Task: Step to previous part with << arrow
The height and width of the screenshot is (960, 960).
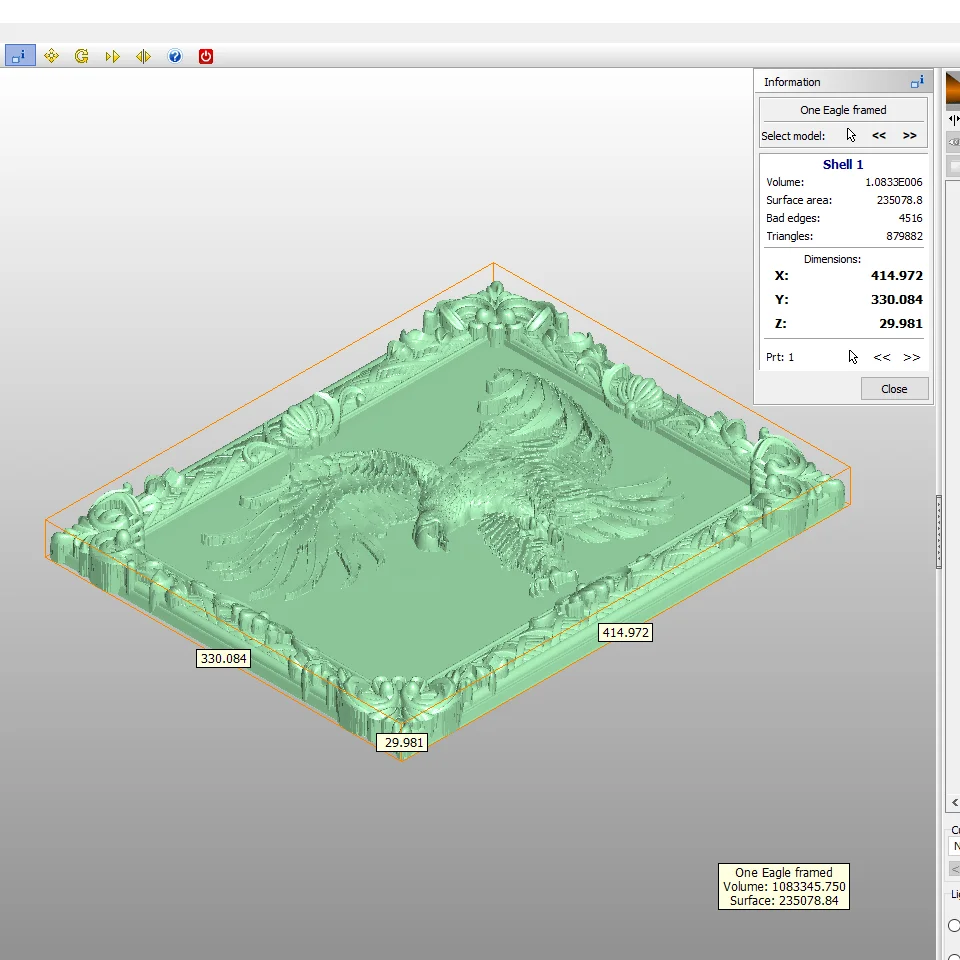Action: [x=881, y=357]
